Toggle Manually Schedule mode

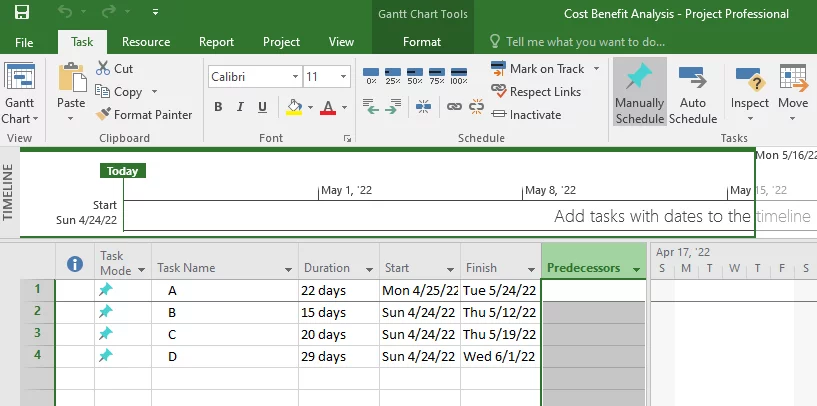click(x=639, y=92)
